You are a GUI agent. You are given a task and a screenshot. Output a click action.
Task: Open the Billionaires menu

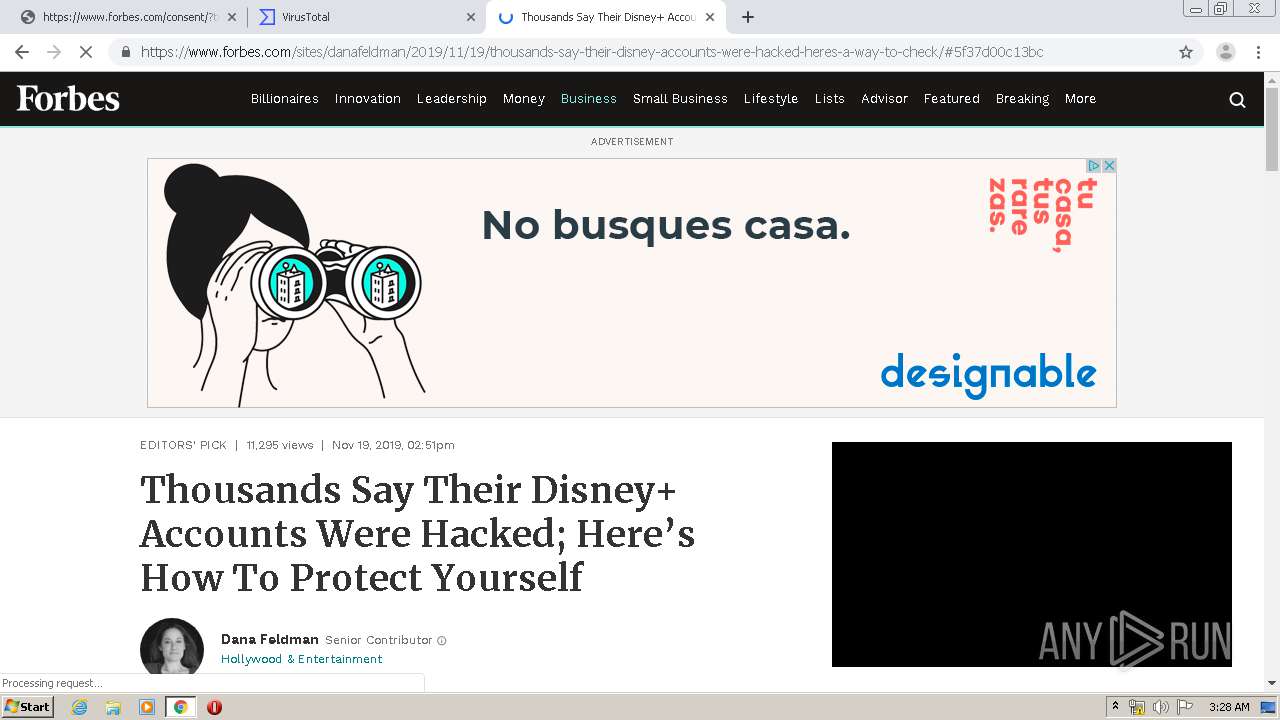(285, 99)
